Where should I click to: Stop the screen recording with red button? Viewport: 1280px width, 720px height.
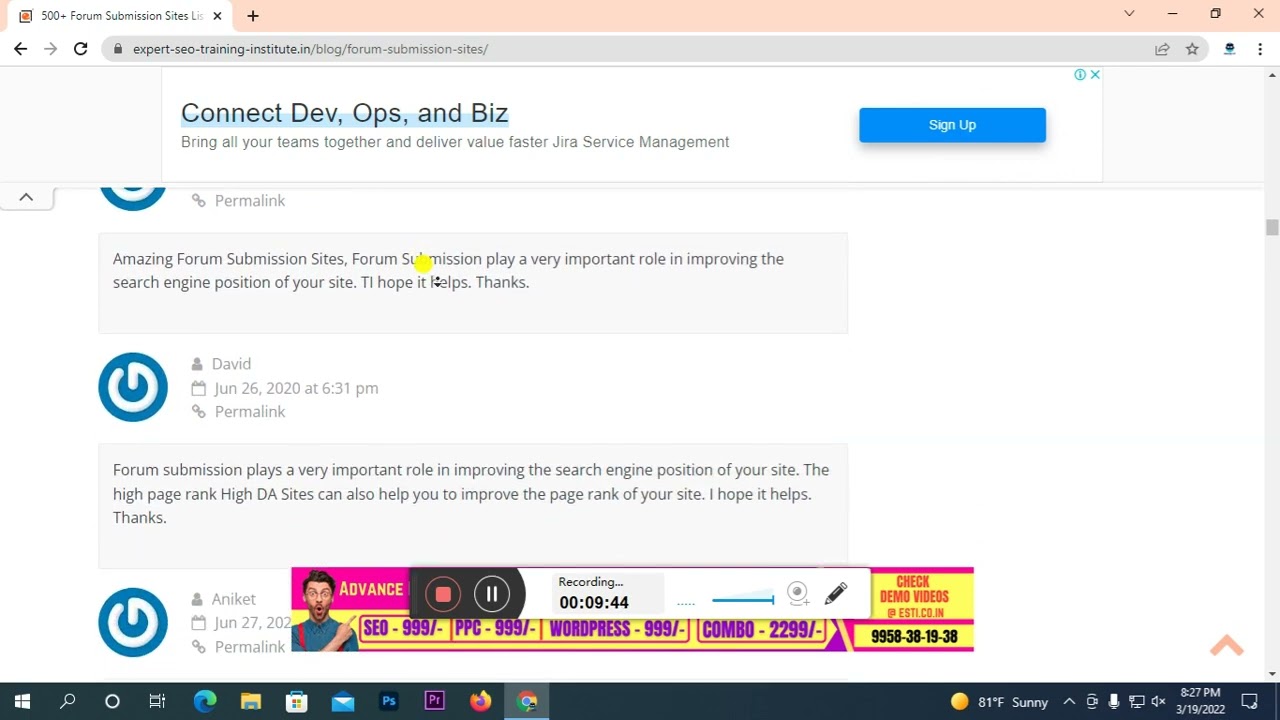point(443,594)
